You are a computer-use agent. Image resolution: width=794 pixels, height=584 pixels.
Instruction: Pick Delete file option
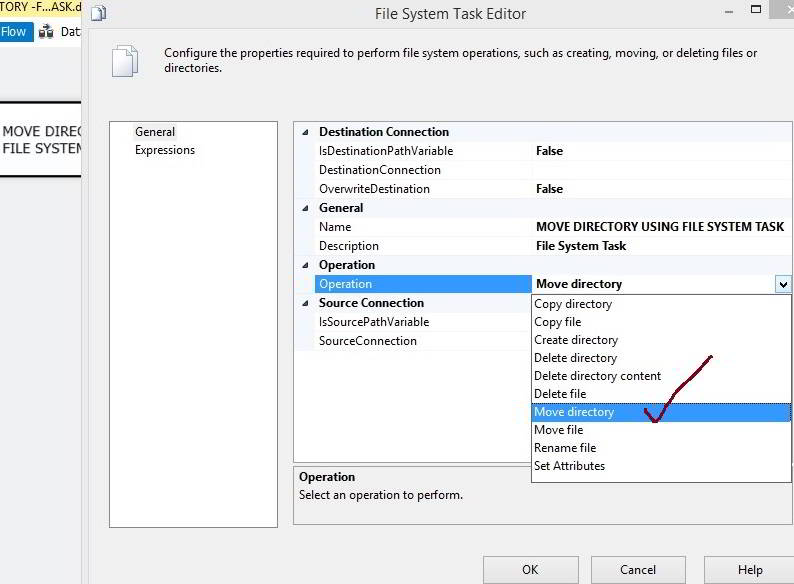(661, 394)
